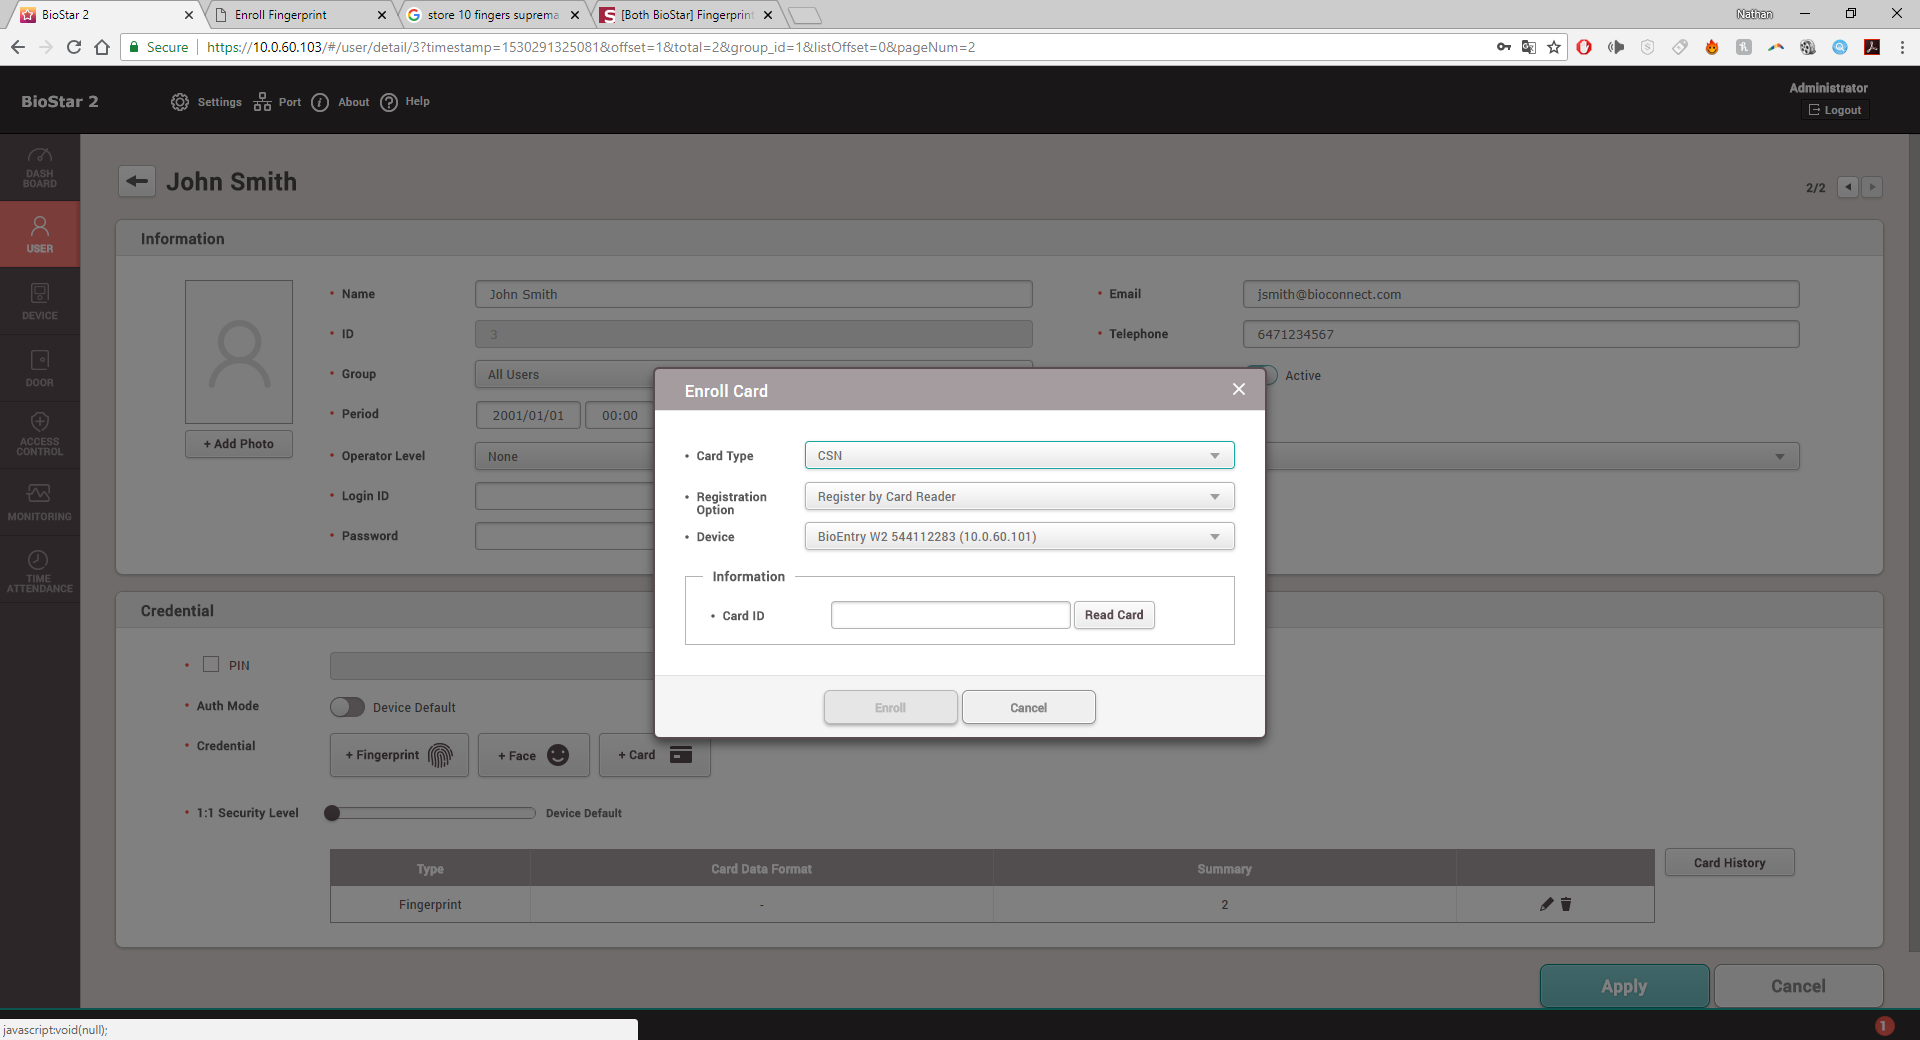Viewport: 1920px width, 1040px height.
Task: Toggle Auth Mode Device Default switch
Action: (x=346, y=707)
